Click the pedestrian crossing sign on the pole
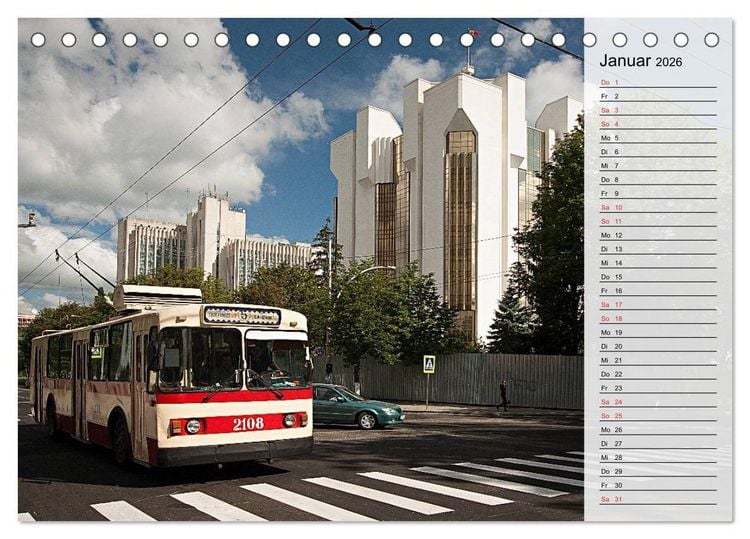The width and height of the screenshot is (750, 539). tap(429, 364)
